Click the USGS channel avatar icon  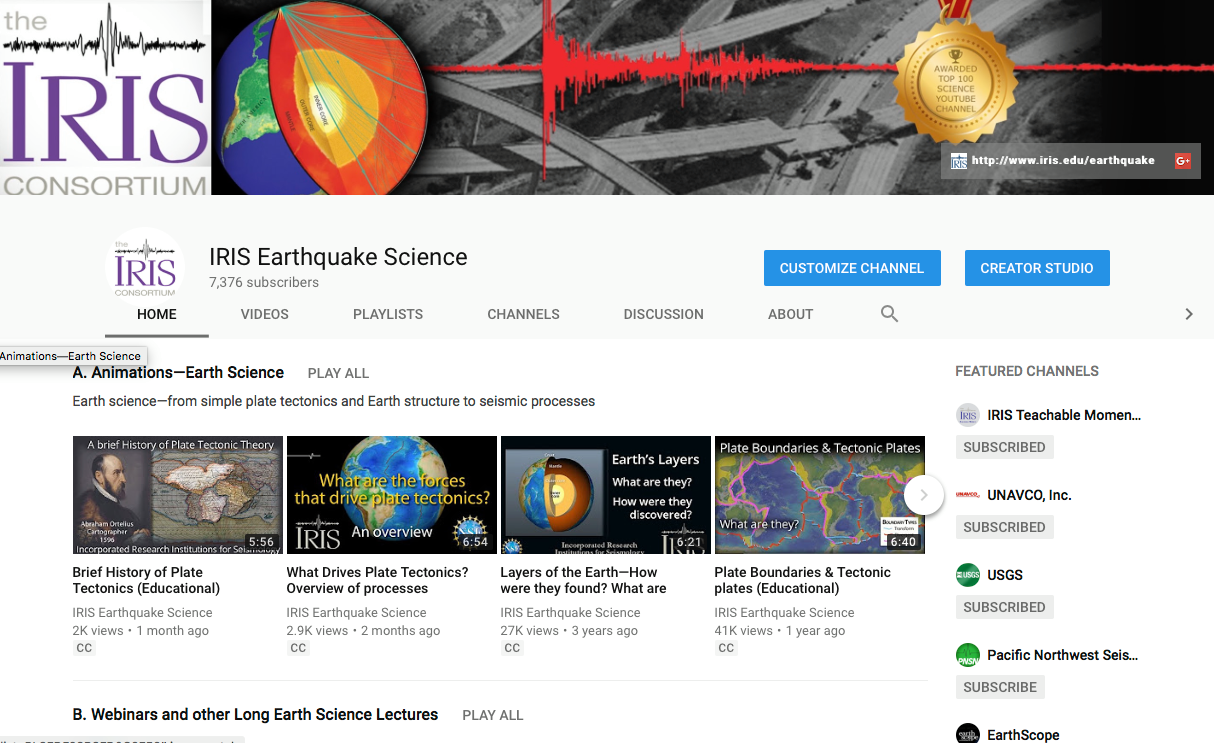(967, 575)
